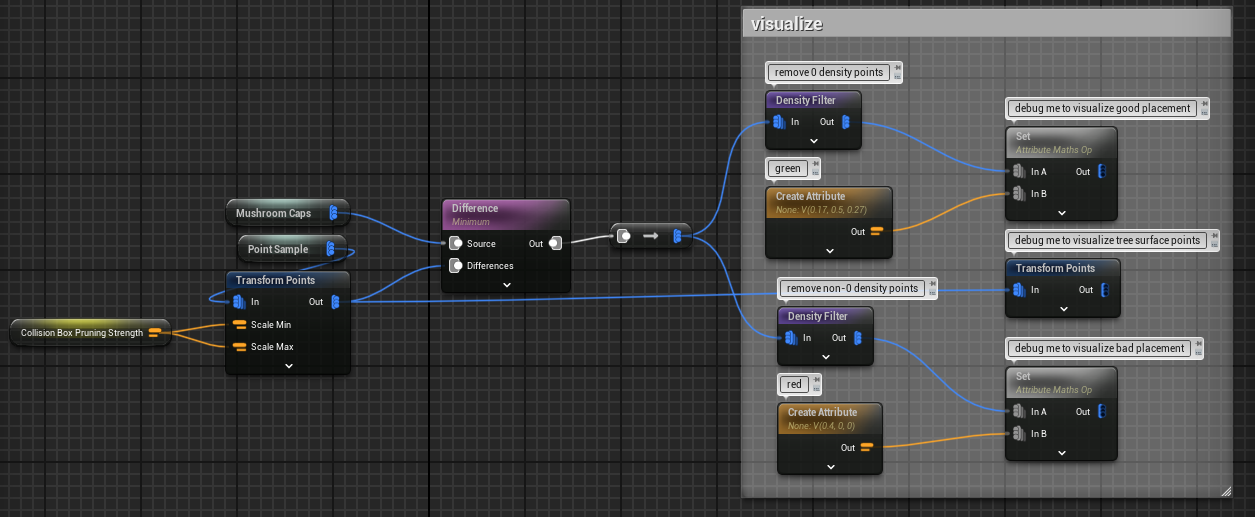This screenshot has height=517, width=1255.
Task: Click the 'remove non-0 density points' comment text
Action: (x=852, y=288)
